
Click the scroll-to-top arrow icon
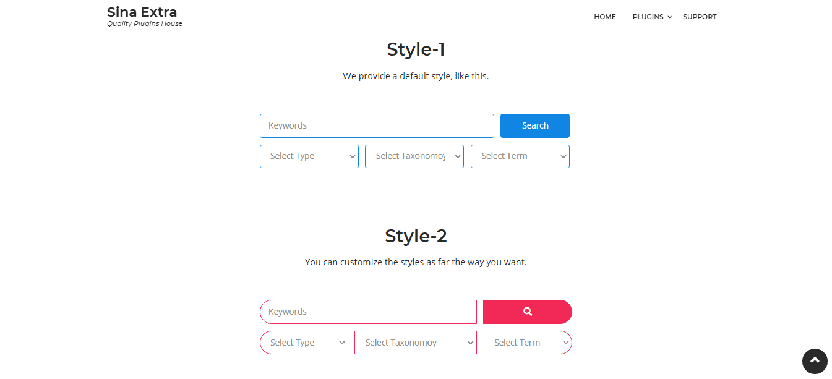pos(814,361)
